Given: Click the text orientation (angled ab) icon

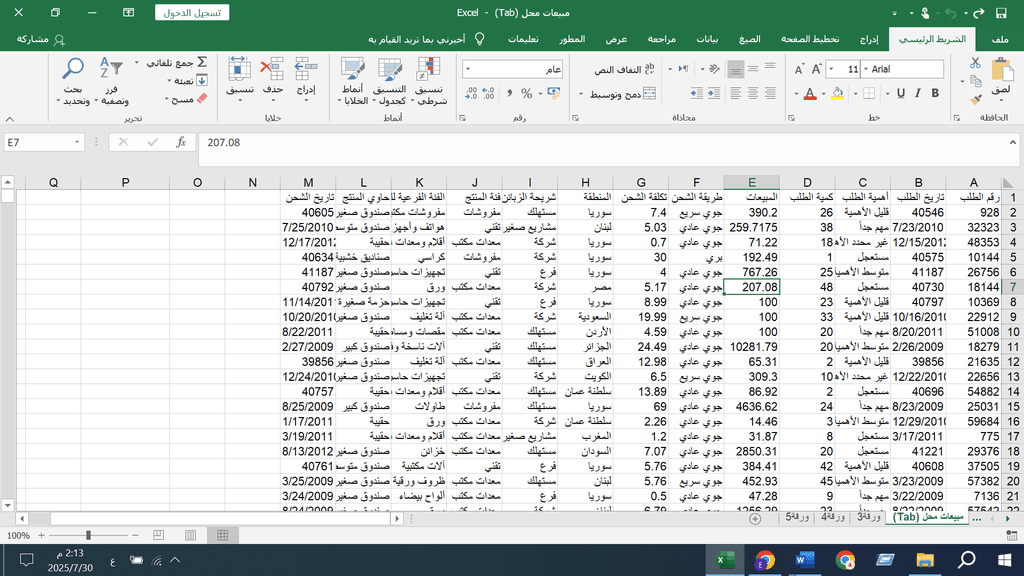Looking at the screenshot, I should (714, 69).
